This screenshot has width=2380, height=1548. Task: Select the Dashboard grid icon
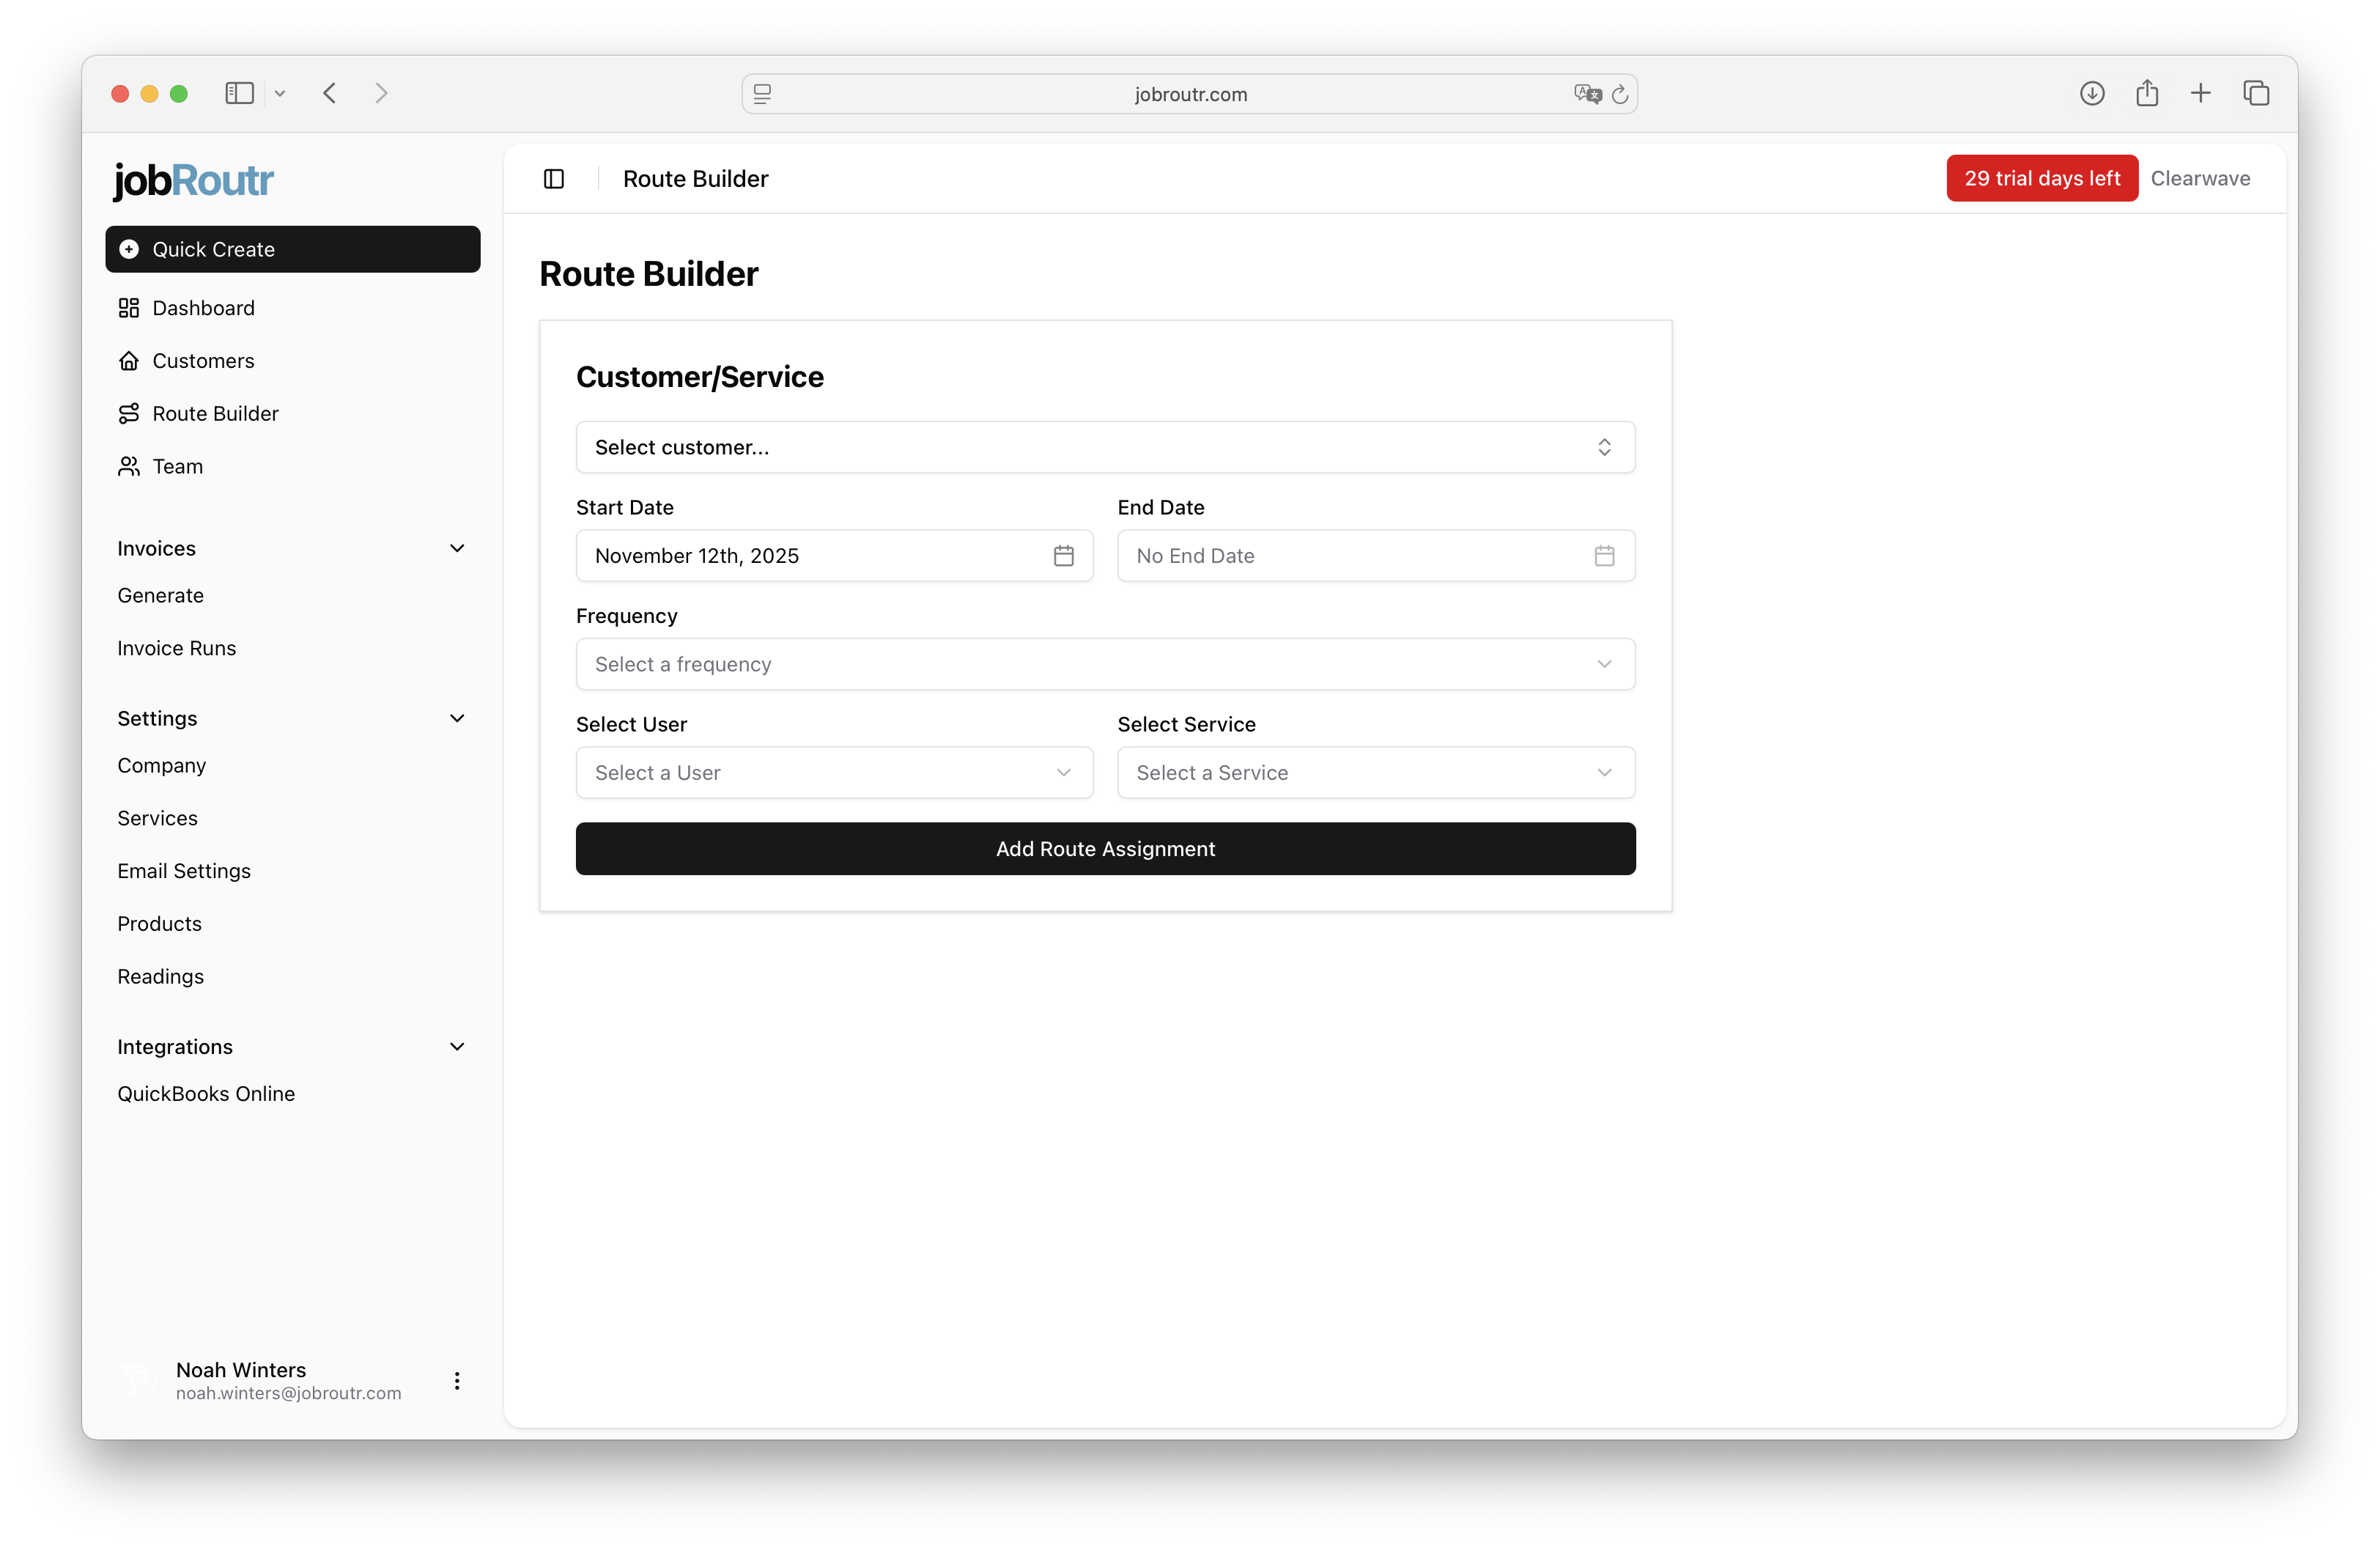(130, 308)
